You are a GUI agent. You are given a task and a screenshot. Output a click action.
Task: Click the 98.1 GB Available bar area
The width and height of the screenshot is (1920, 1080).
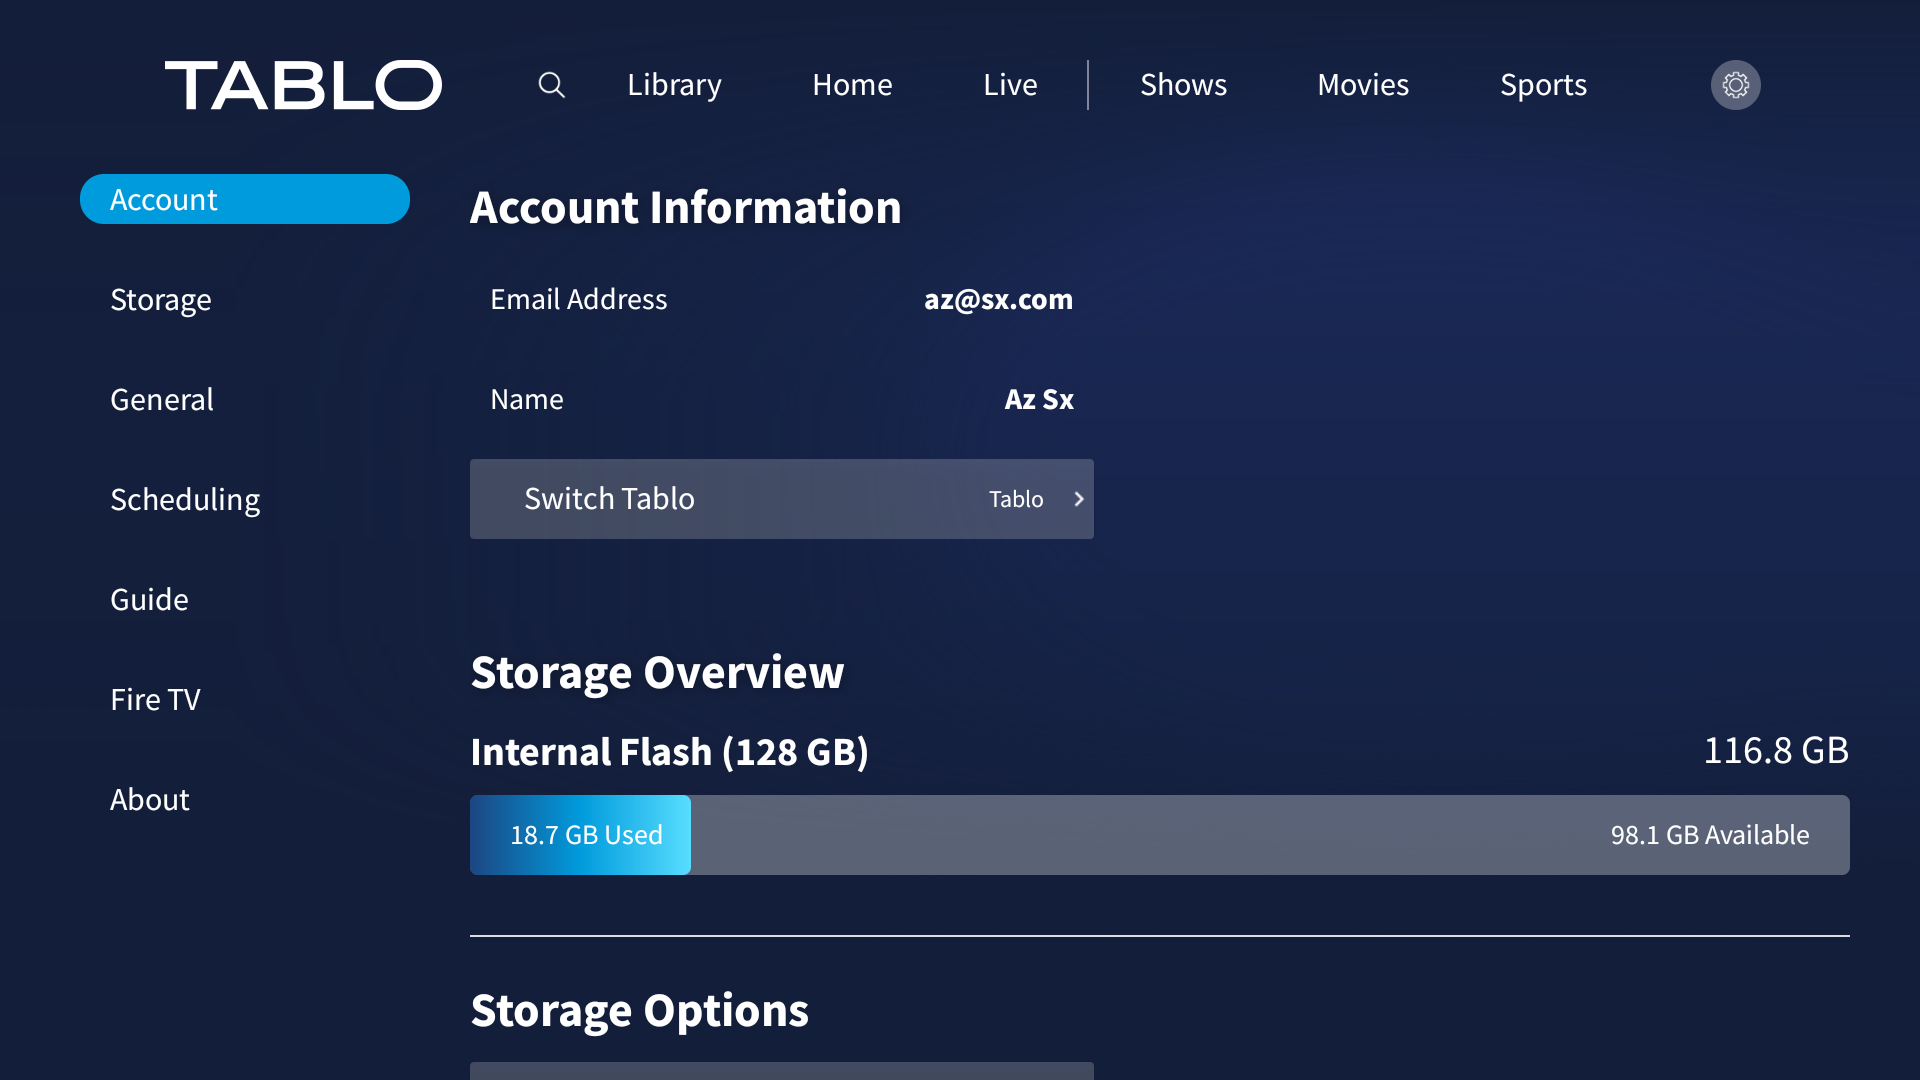[1270, 835]
